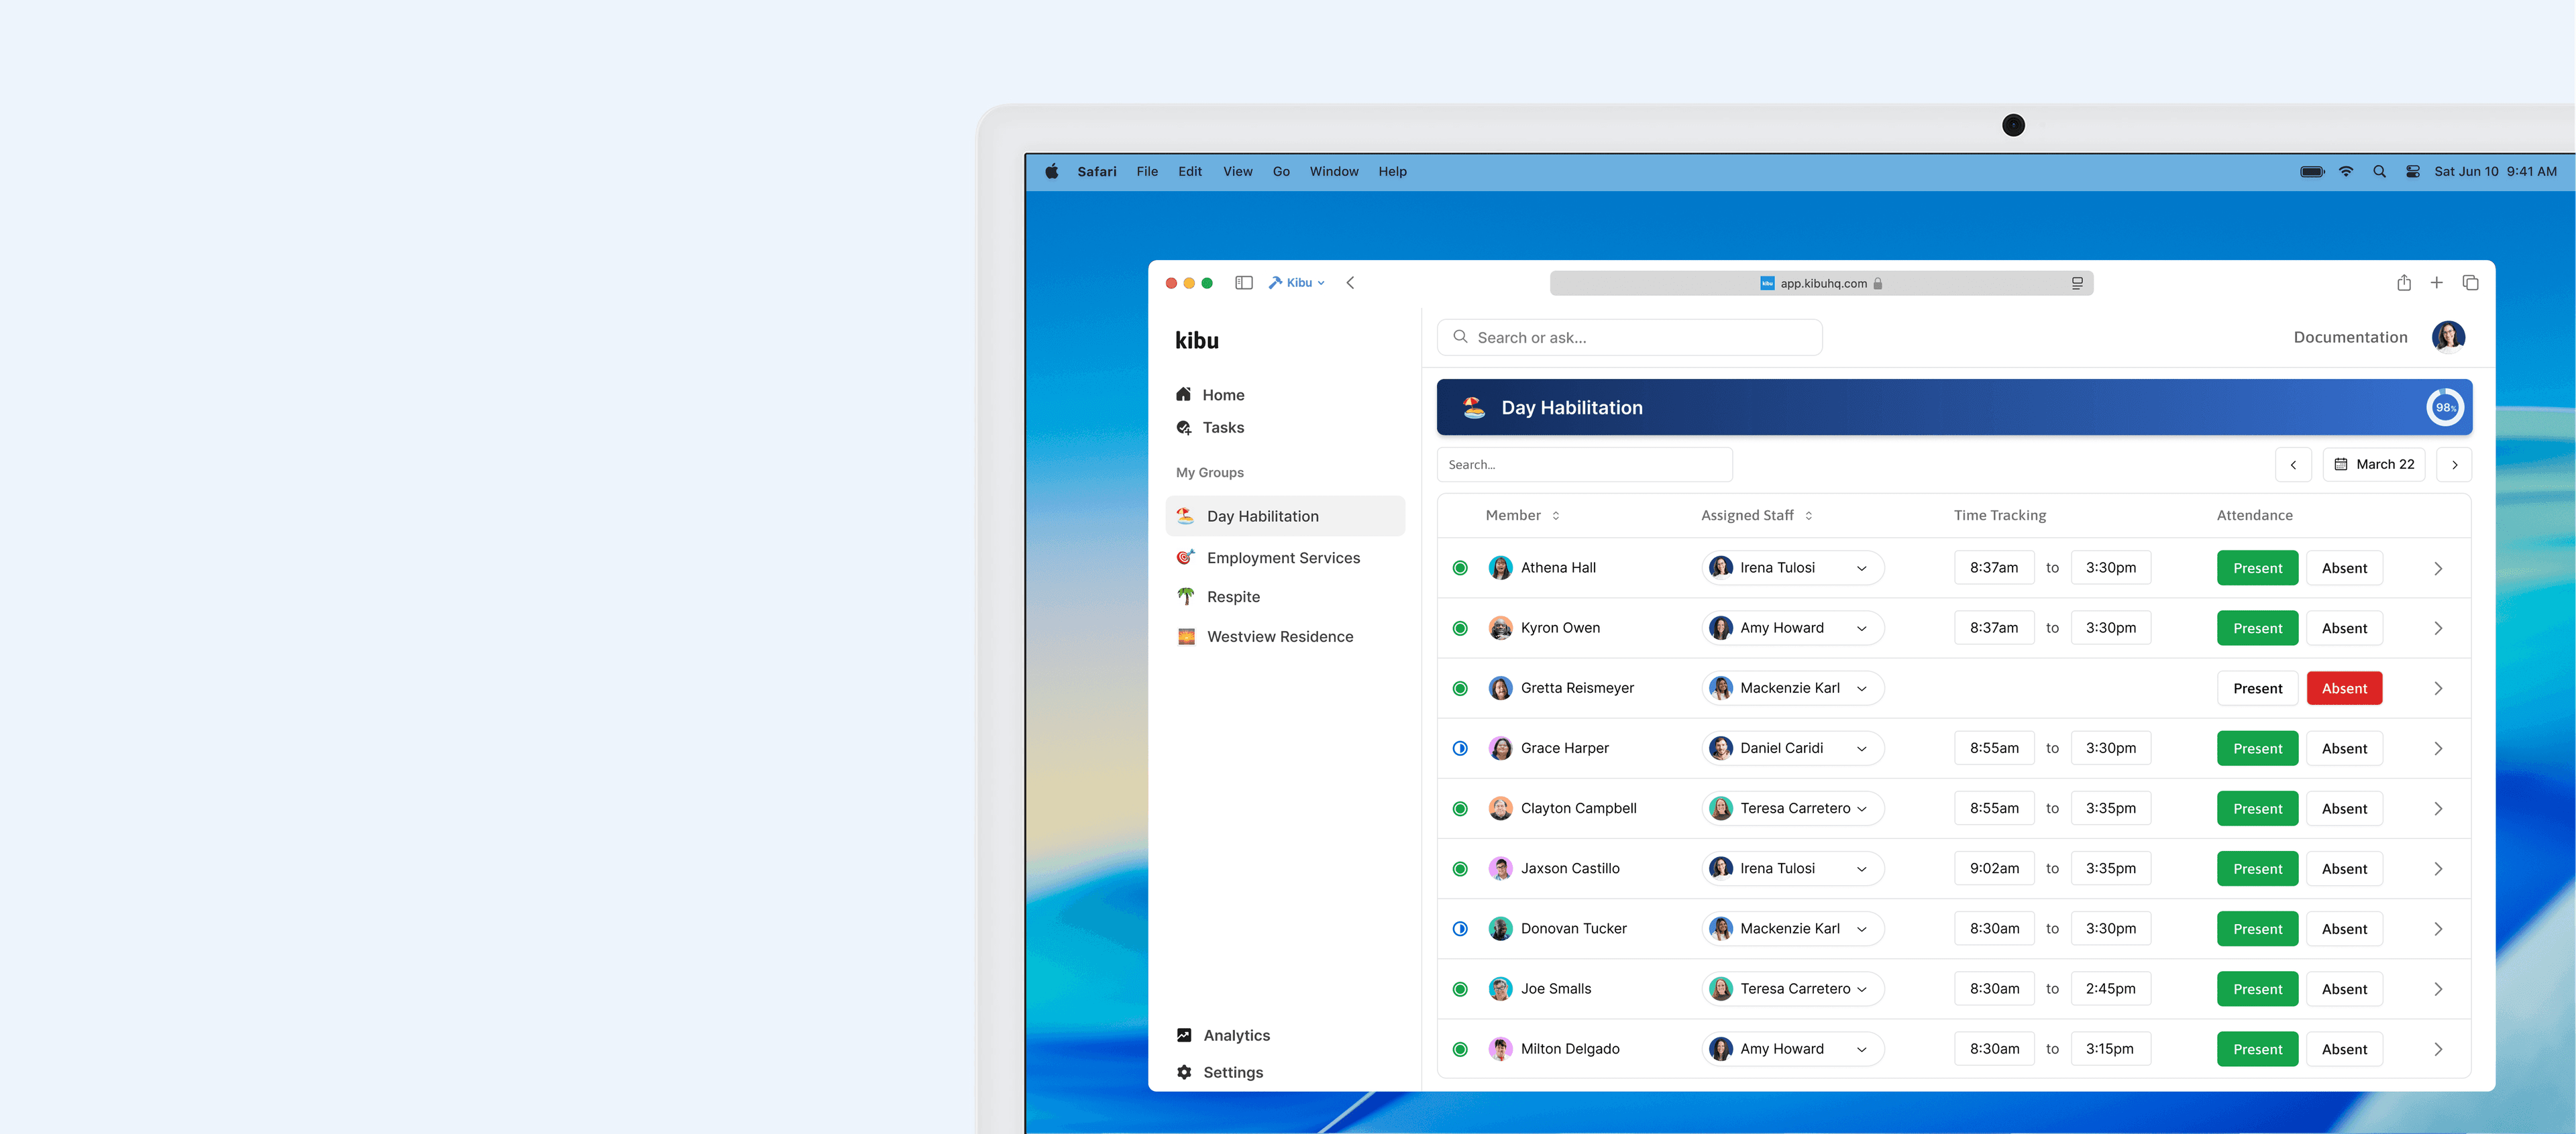Open Gretta Reismeyer assigned staff dropdown
The image size is (2576, 1134).
click(1792, 688)
